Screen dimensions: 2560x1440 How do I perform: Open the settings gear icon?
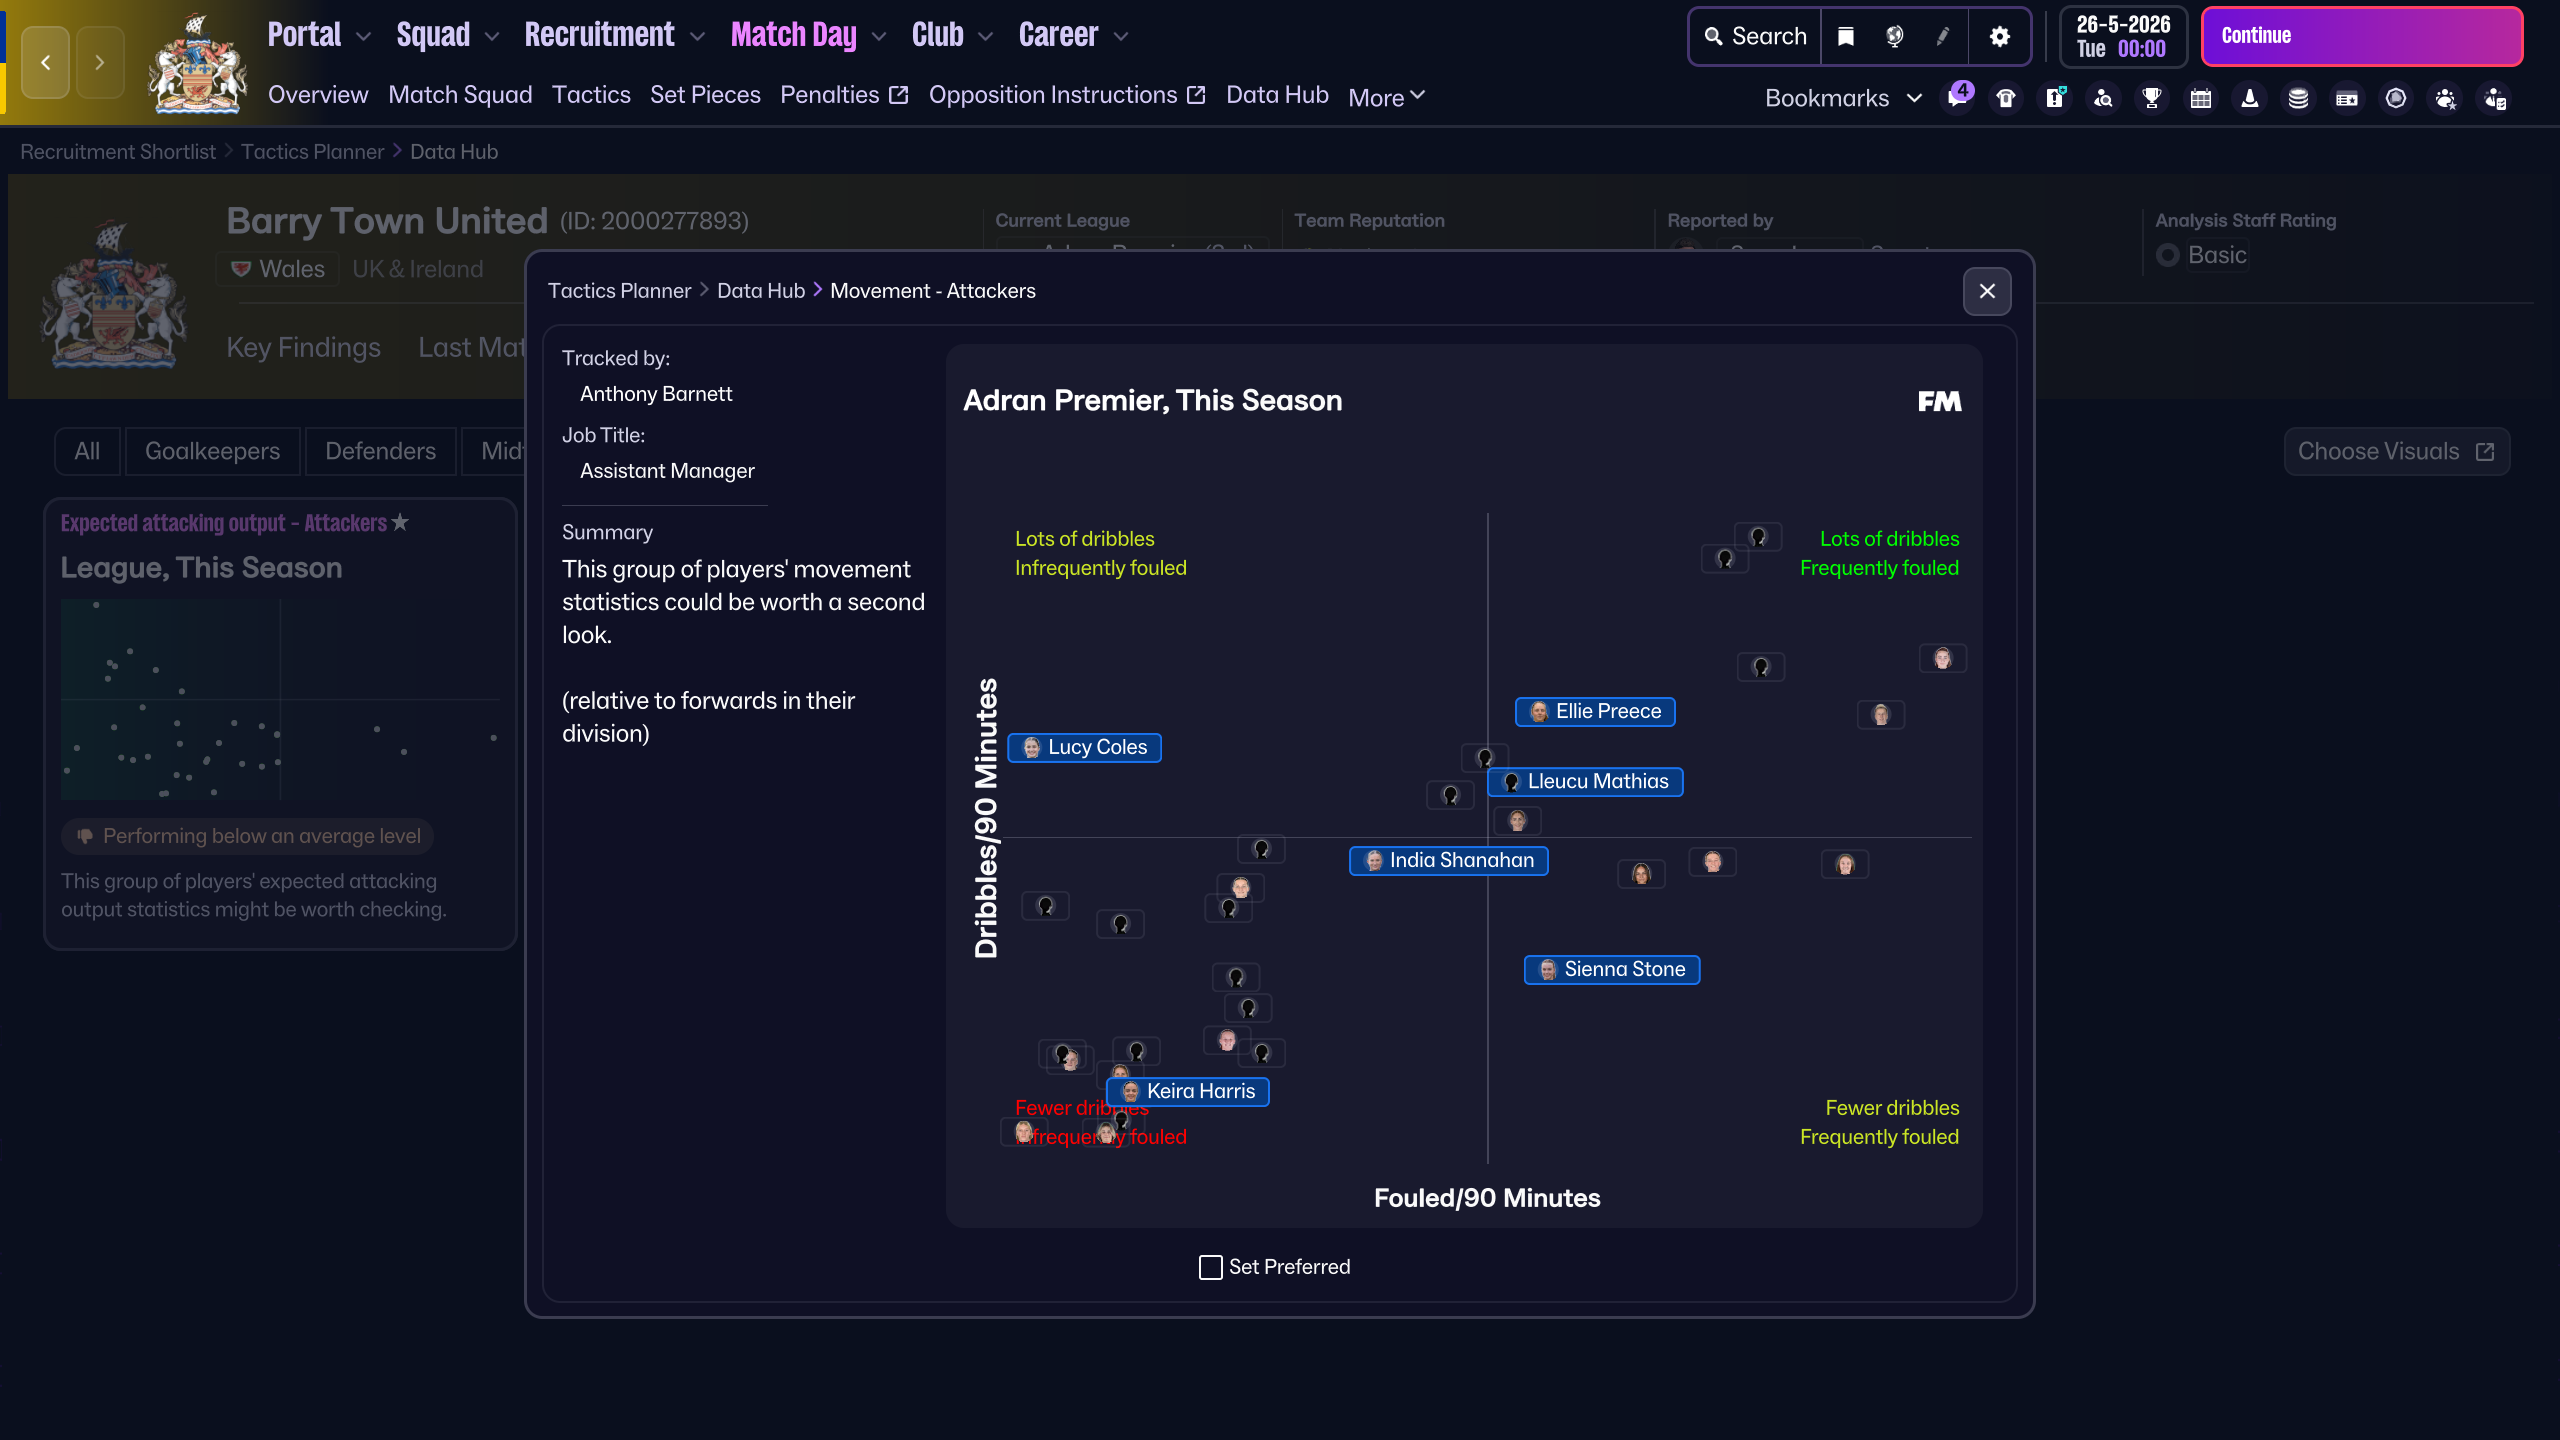(1999, 37)
